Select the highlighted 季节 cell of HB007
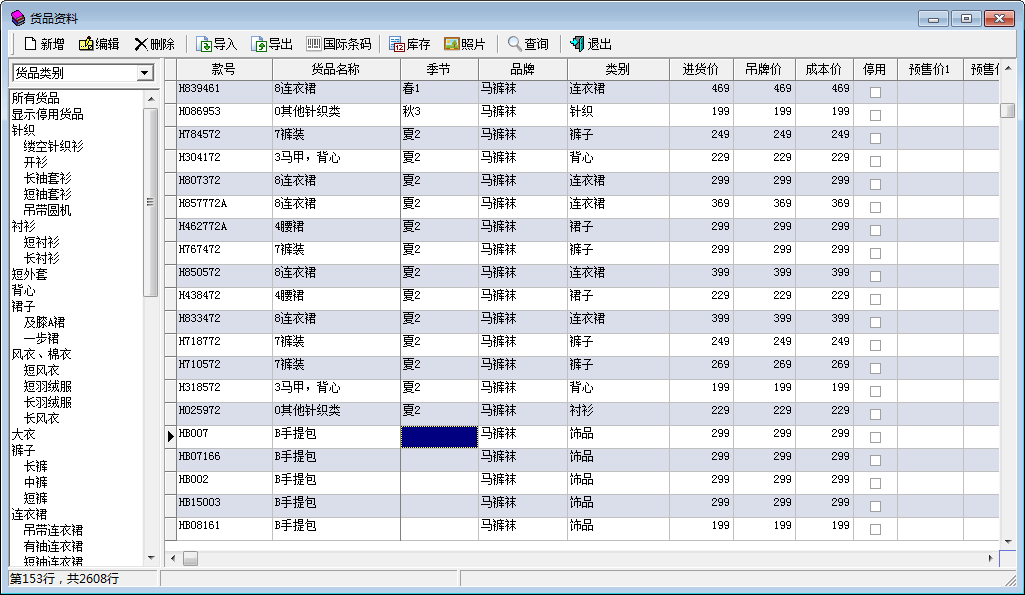This screenshot has width=1025, height=595. (439, 437)
